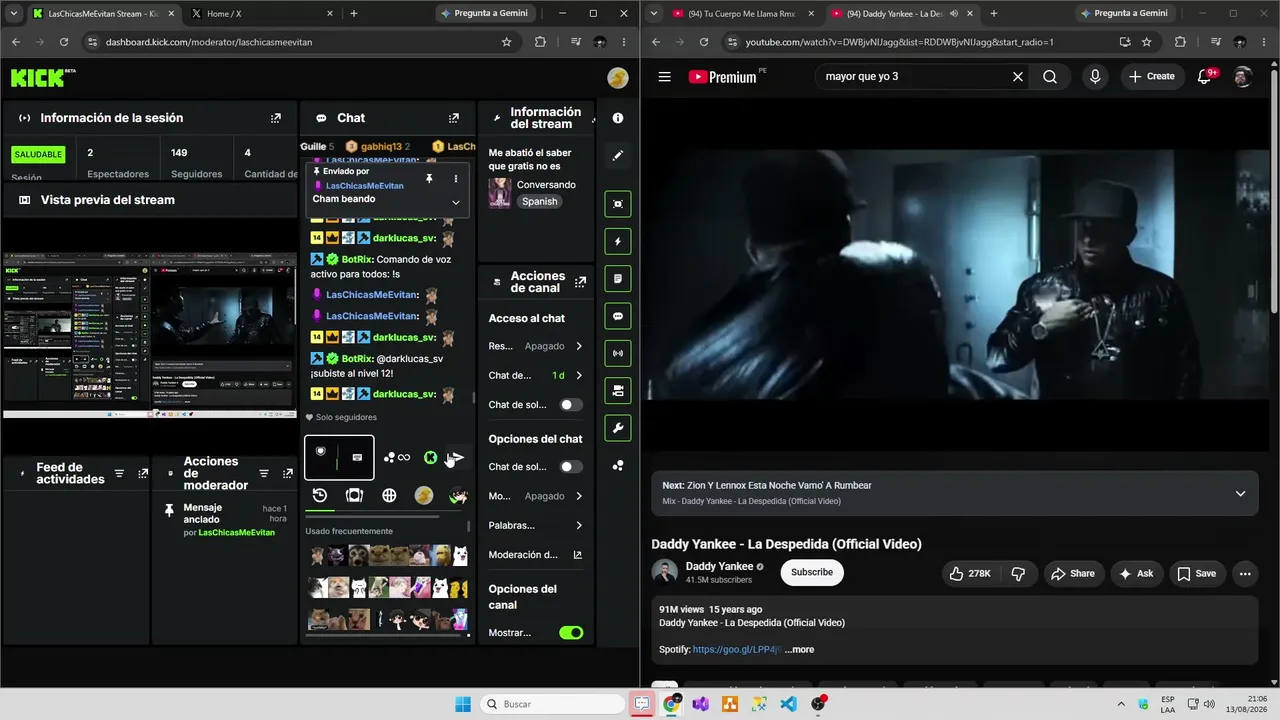Expand the Next up queue chevron on YouTube
This screenshot has height=720, width=1280.
point(1240,493)
